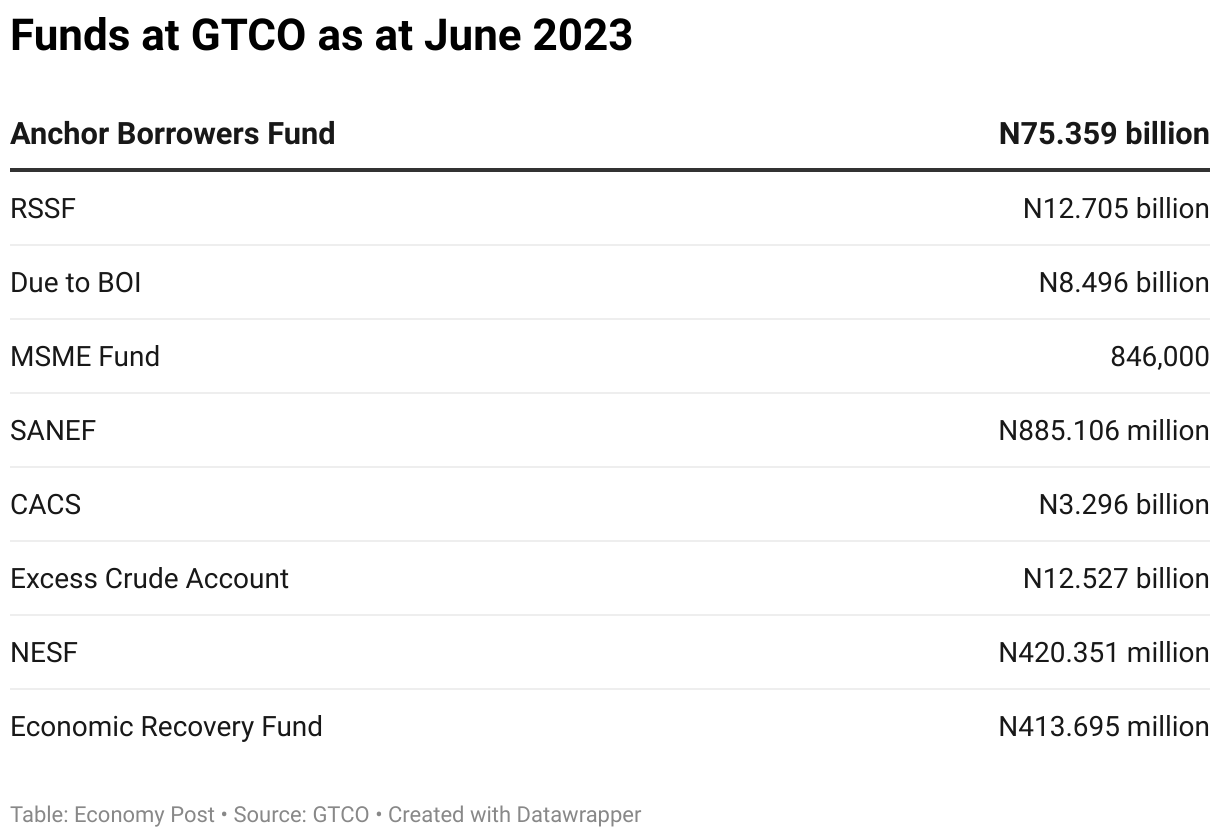Click the N420.351 million value

pyautogui.click(x=1104, y=652)
